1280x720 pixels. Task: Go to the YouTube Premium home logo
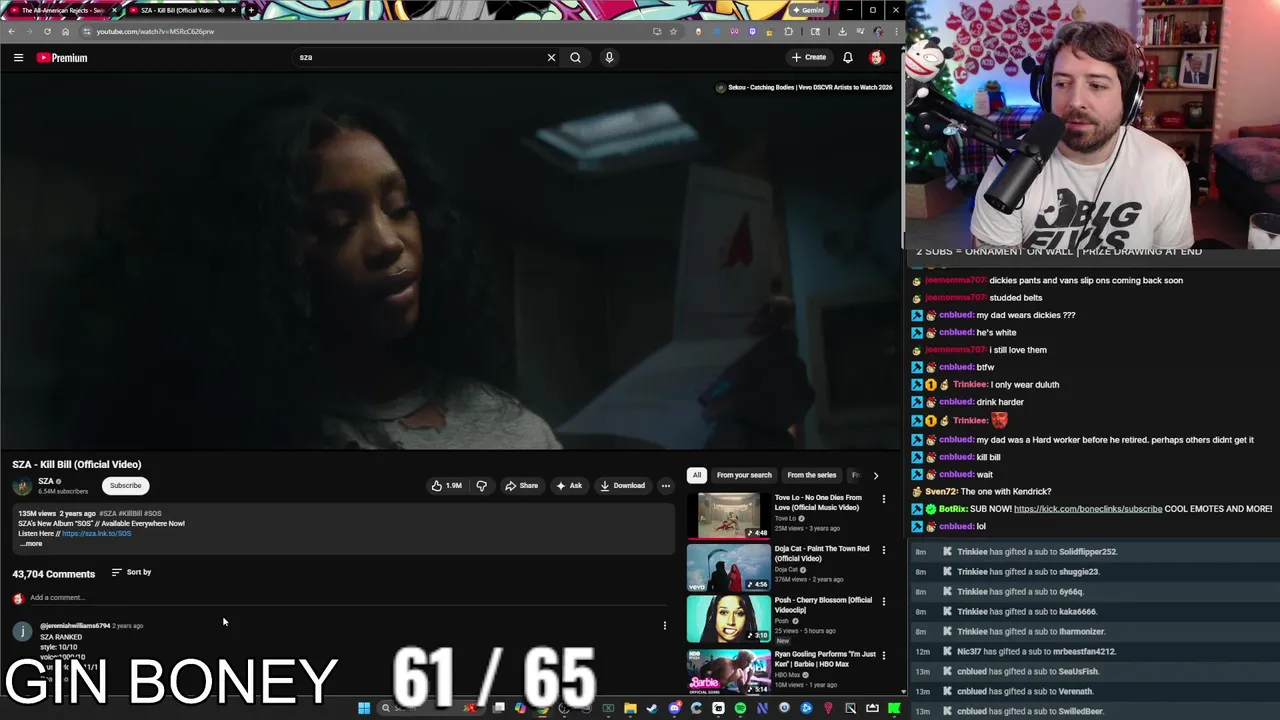pyautogui.click(x=62, y=58)
